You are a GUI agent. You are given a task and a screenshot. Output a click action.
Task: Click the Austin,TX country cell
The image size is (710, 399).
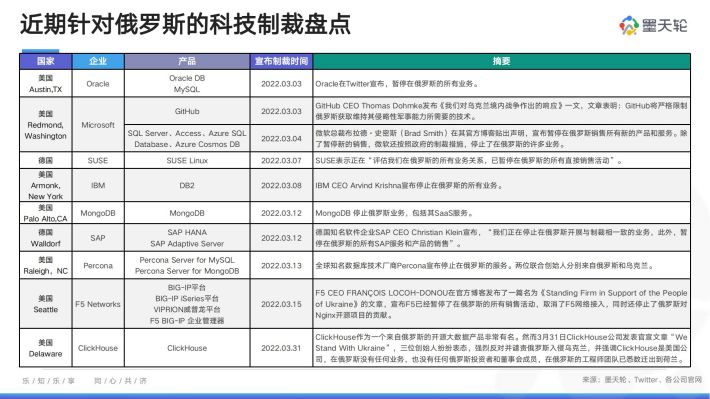tap(46, 84)
